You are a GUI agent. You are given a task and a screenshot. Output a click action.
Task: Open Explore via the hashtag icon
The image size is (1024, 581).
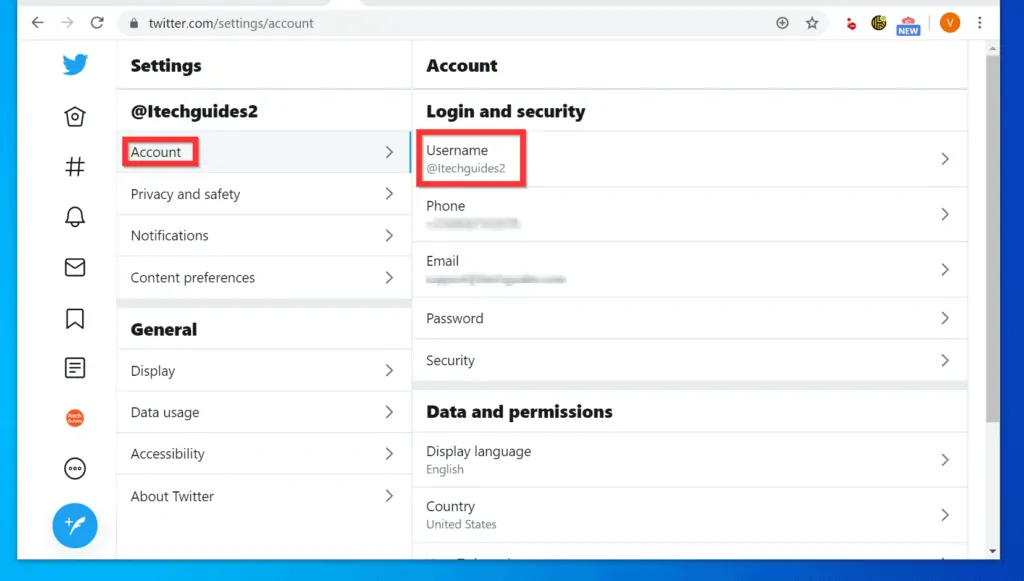[x=75, y=166]
